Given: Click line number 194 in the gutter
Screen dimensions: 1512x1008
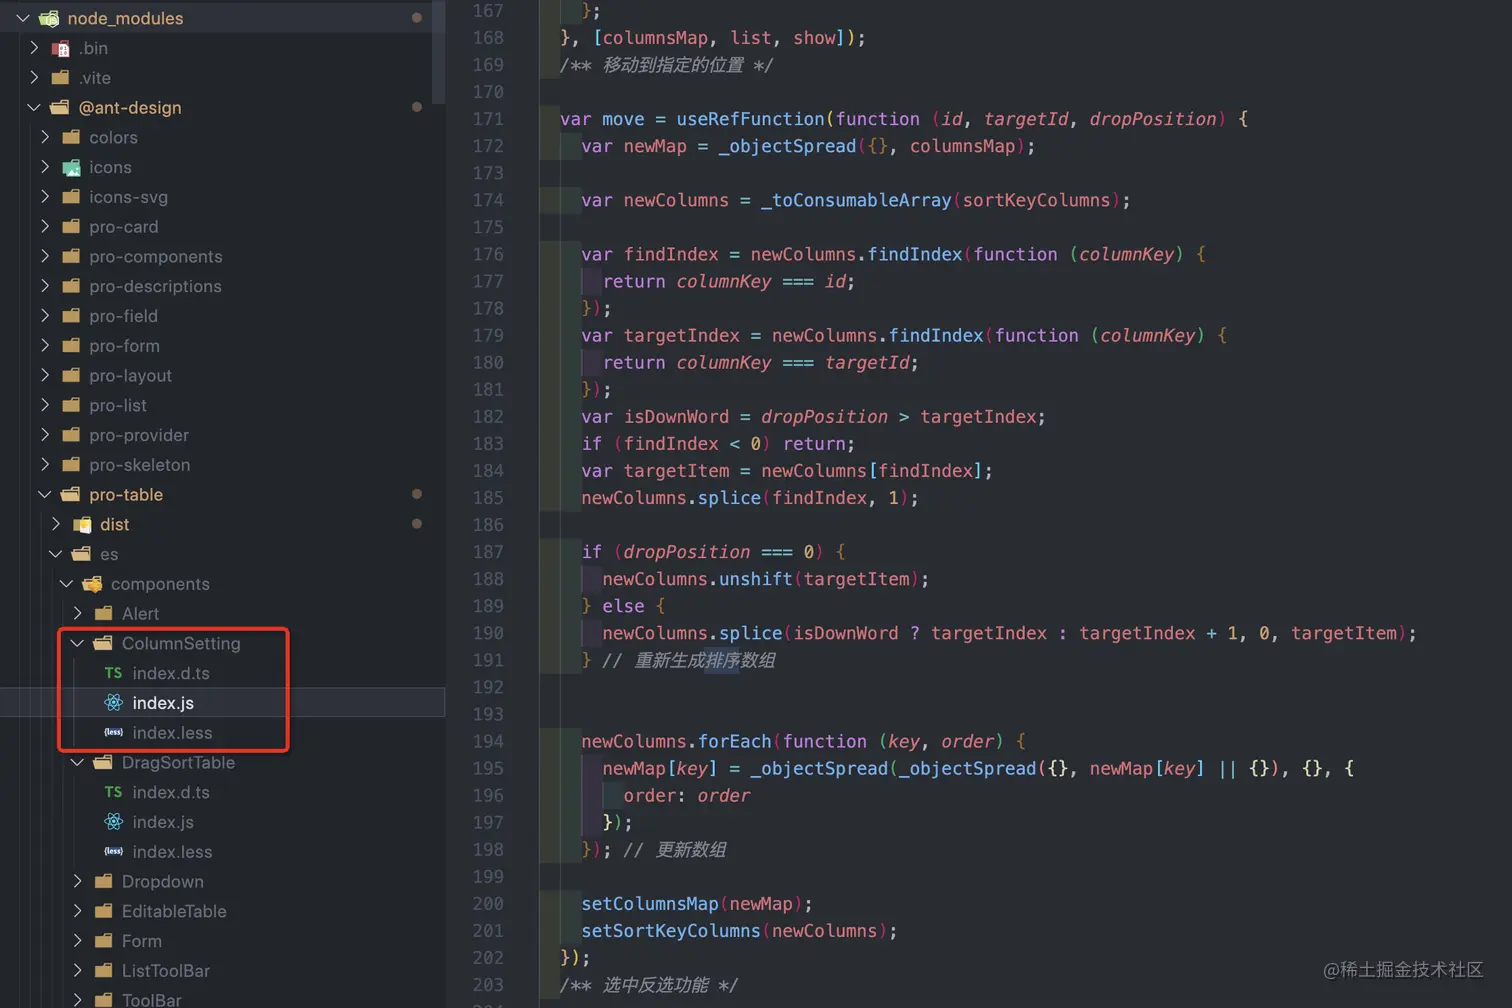Looking at the screenshot, I should tap(488, 741).
